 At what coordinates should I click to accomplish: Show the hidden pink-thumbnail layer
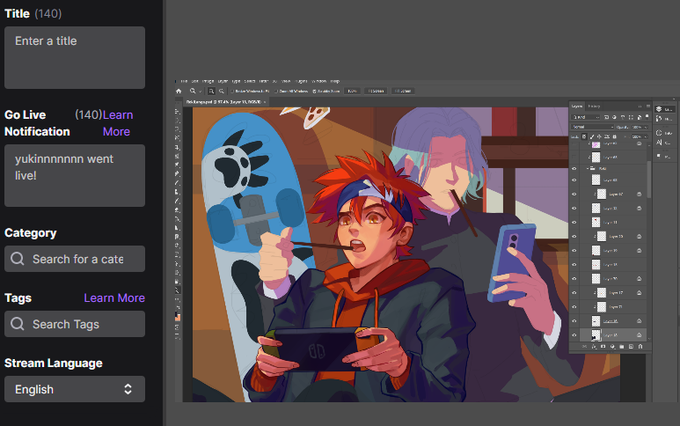pos(574,144)
